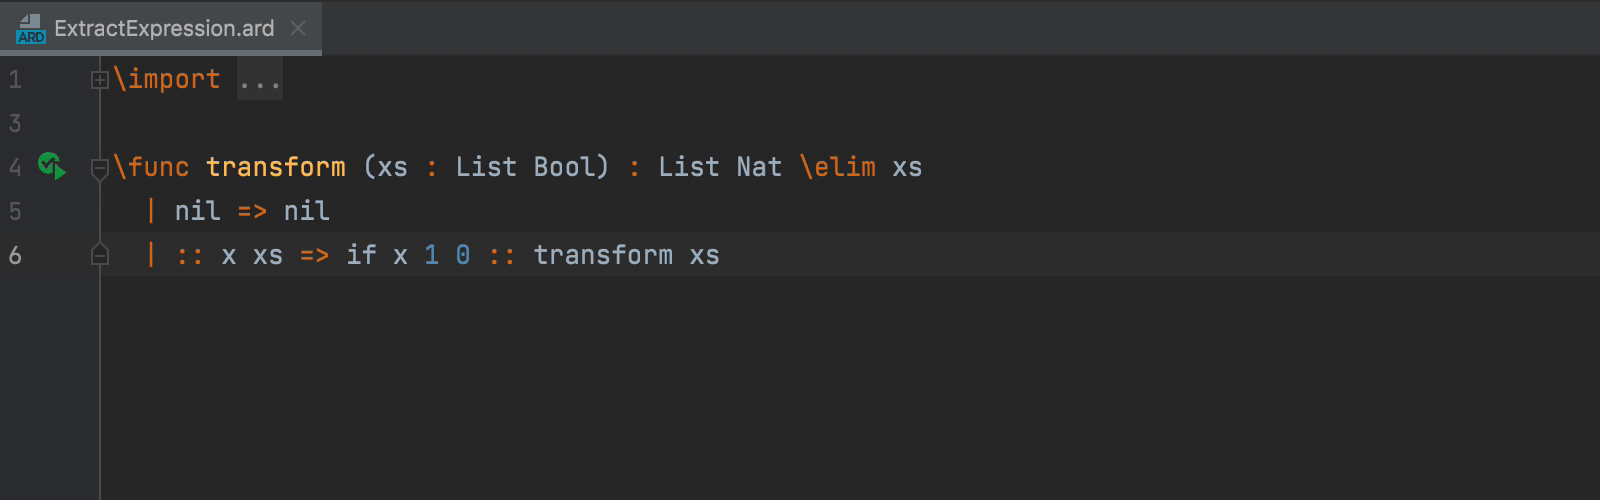Click the nil pattern on line 5
Viewport: 1600px width, 500px height.
click(x=197, y=211)
